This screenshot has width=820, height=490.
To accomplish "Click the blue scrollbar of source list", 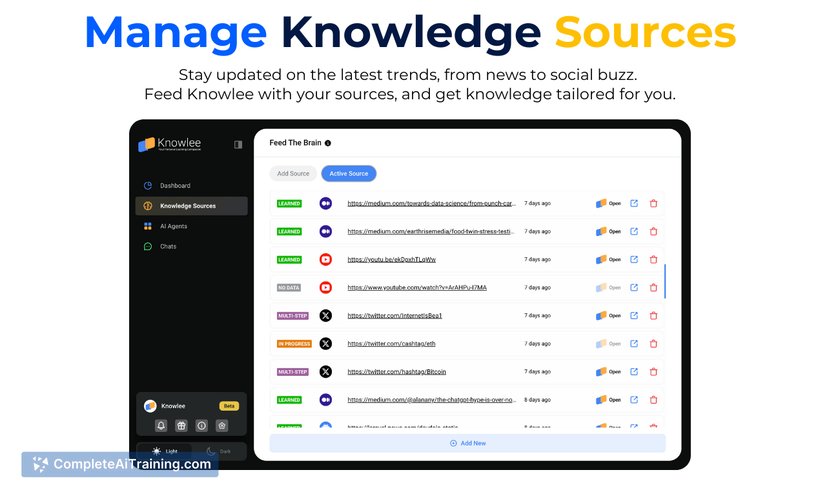I will (x=665, y=281).
